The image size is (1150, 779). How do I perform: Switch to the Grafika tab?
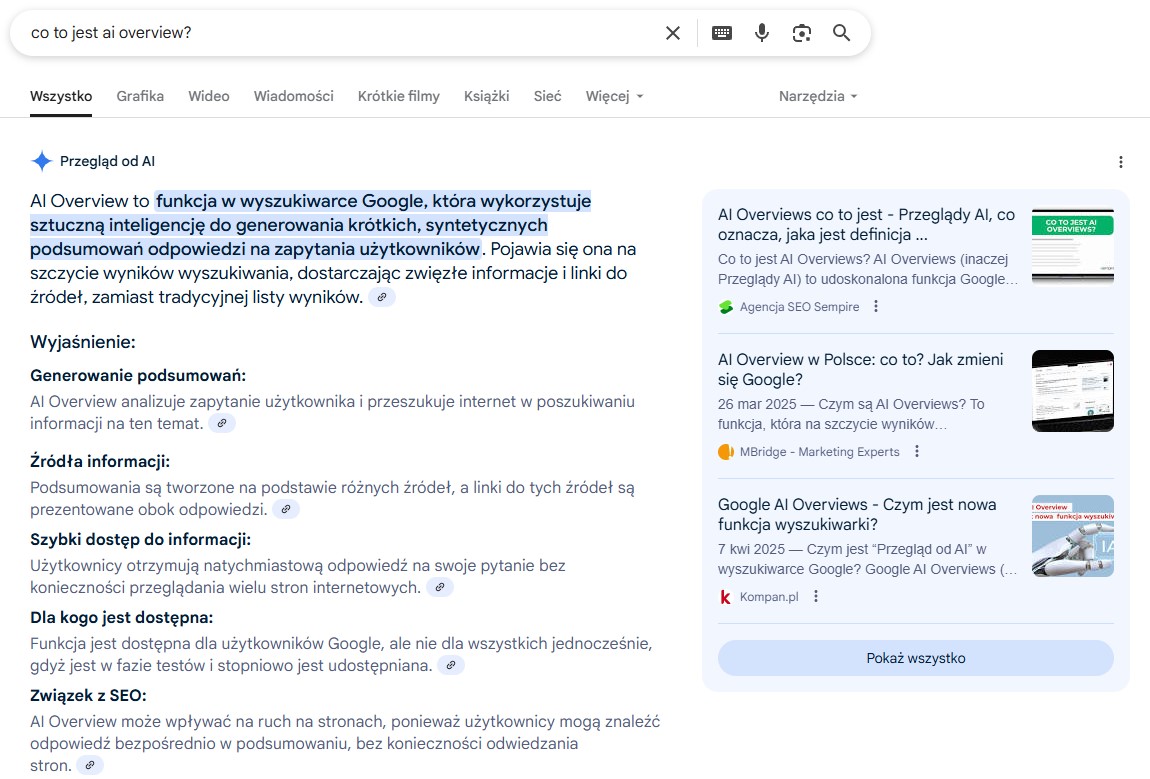click(x=140, y=96)
